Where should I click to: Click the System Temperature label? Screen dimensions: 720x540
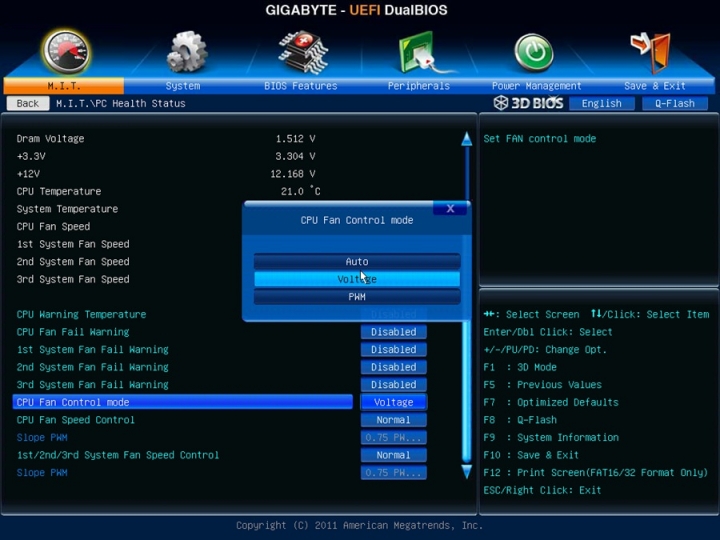(x=68, y=209)
